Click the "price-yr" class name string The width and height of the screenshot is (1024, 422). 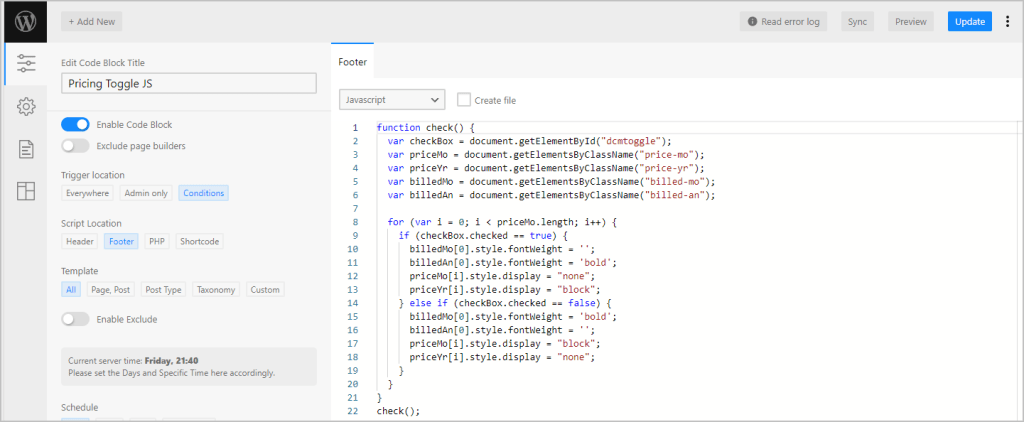pyautogui.click(x=665, y=168)
